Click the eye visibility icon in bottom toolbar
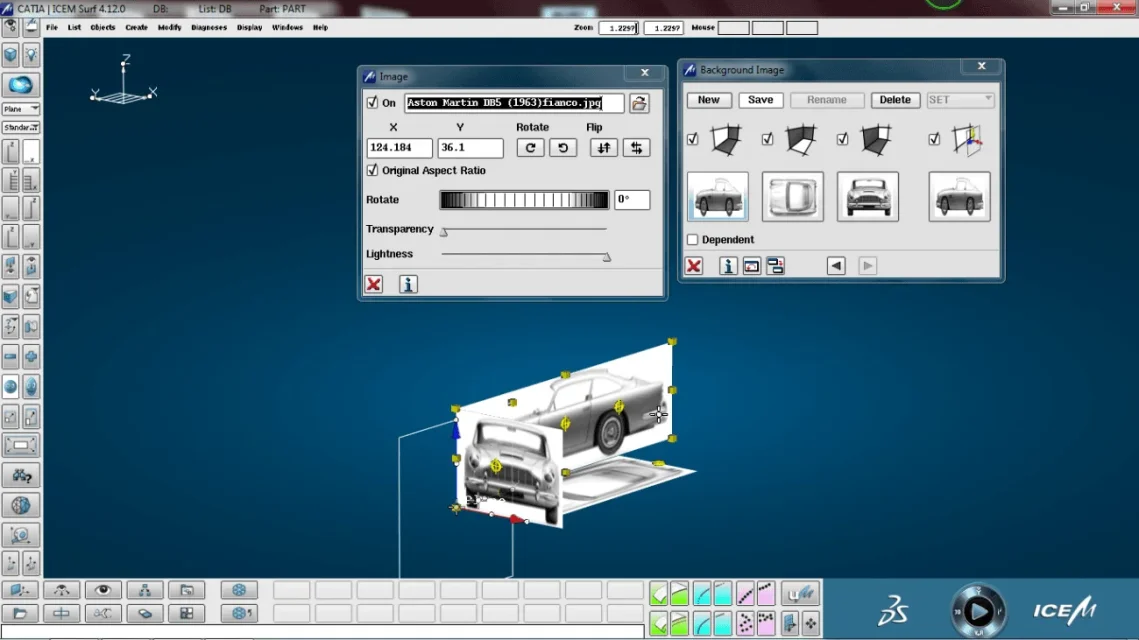This screenshot has height=640, width=1139. pos(103,590)
